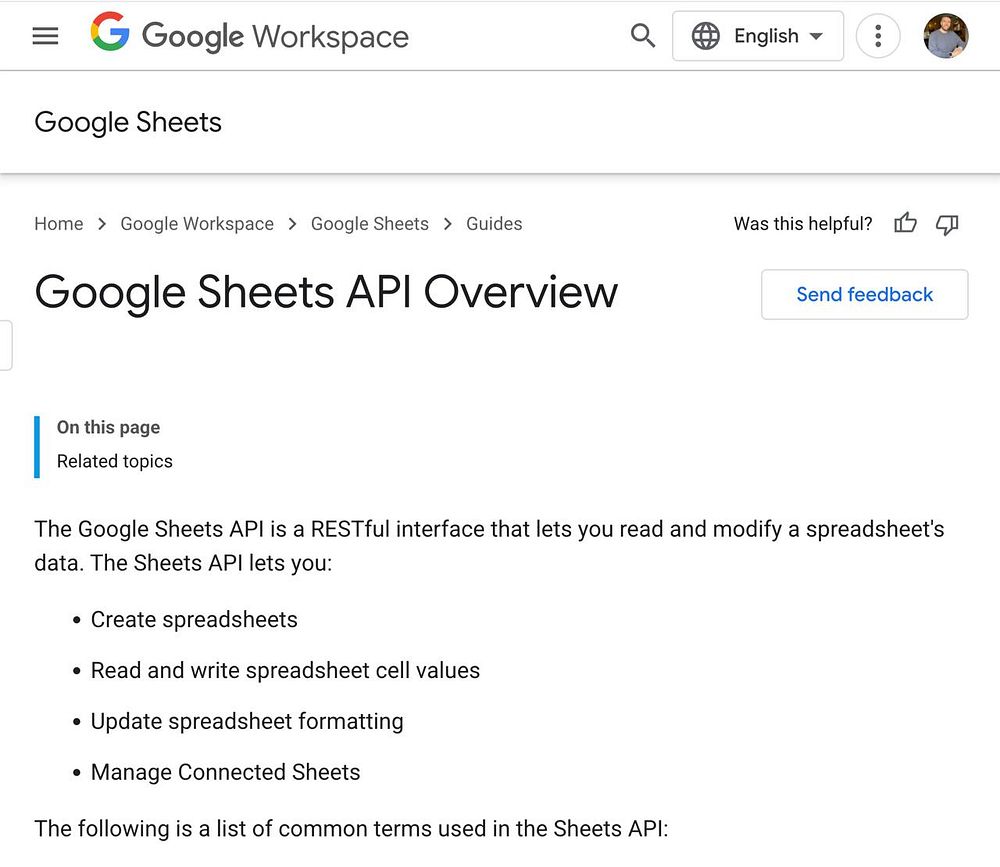
Task: Click the Send feedback button
Action: pos(864,294)
